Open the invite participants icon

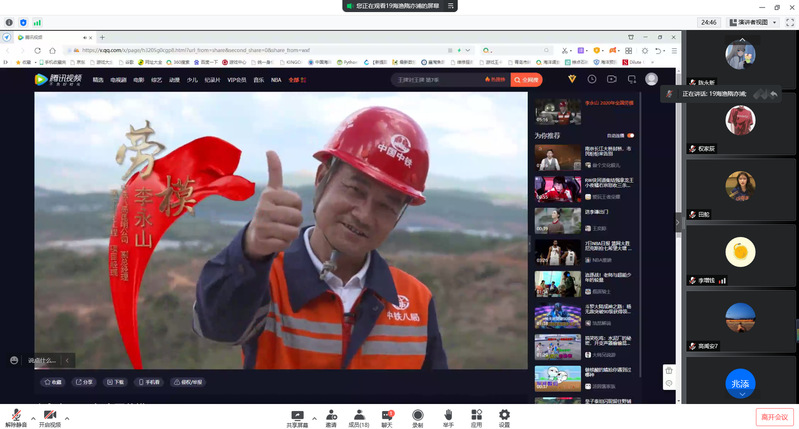click(x=330, y=415)
